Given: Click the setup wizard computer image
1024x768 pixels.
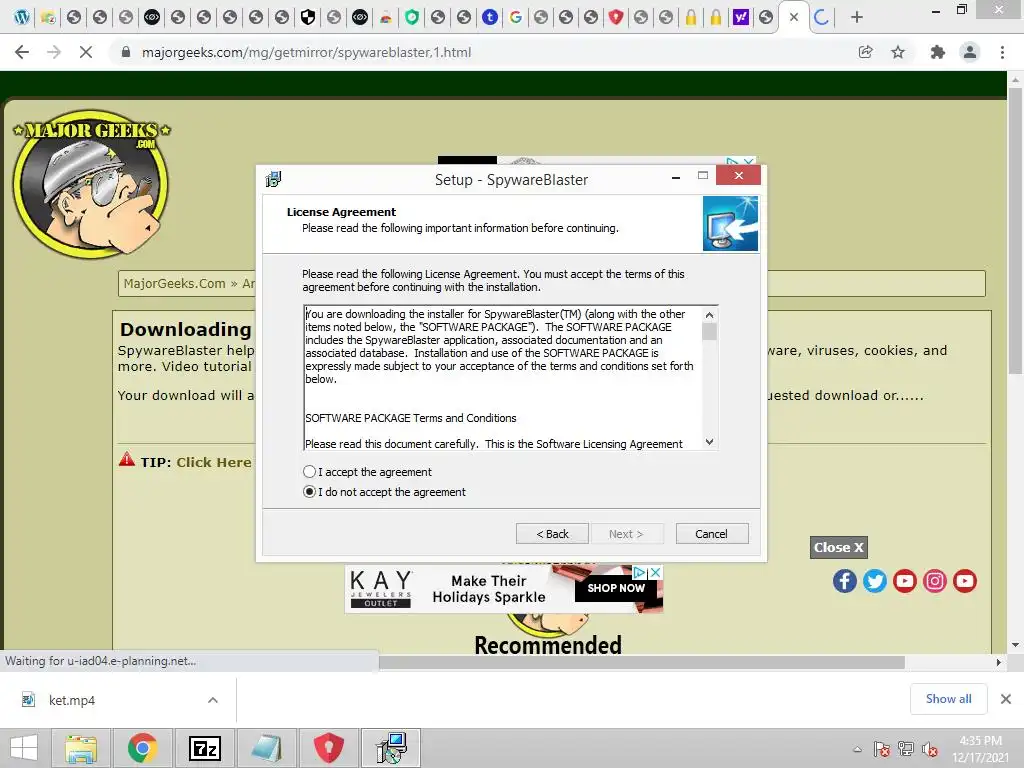Looking at the screenshot, I should (730, 223).
